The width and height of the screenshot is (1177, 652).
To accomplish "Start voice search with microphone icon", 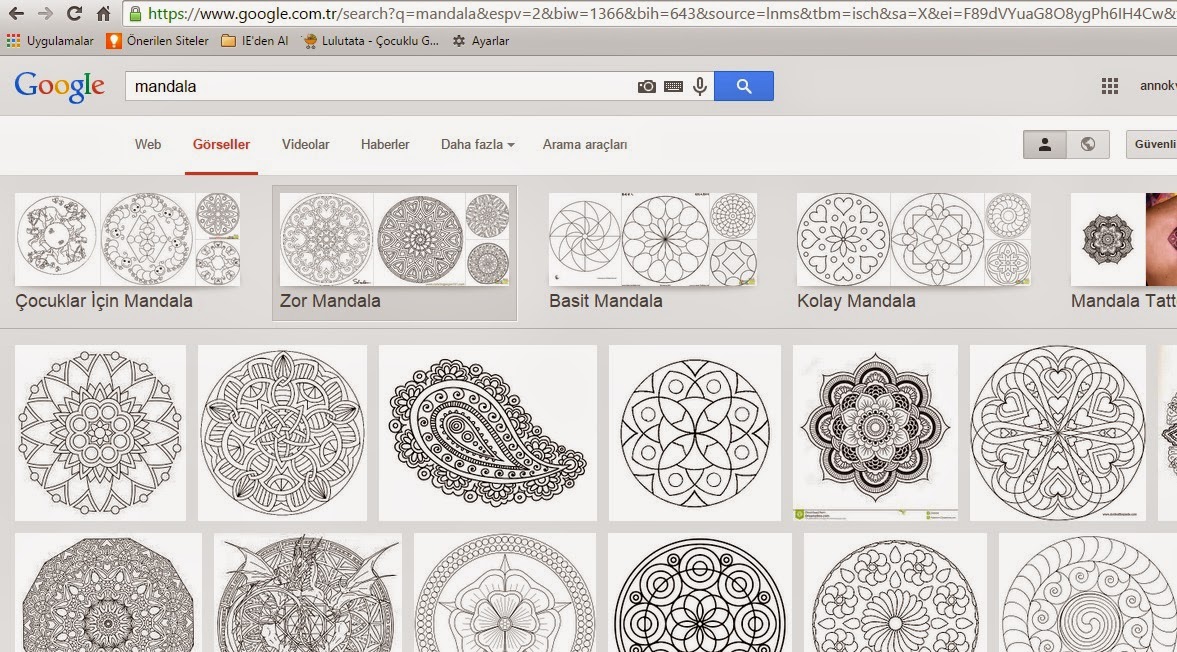I will 700,86.
